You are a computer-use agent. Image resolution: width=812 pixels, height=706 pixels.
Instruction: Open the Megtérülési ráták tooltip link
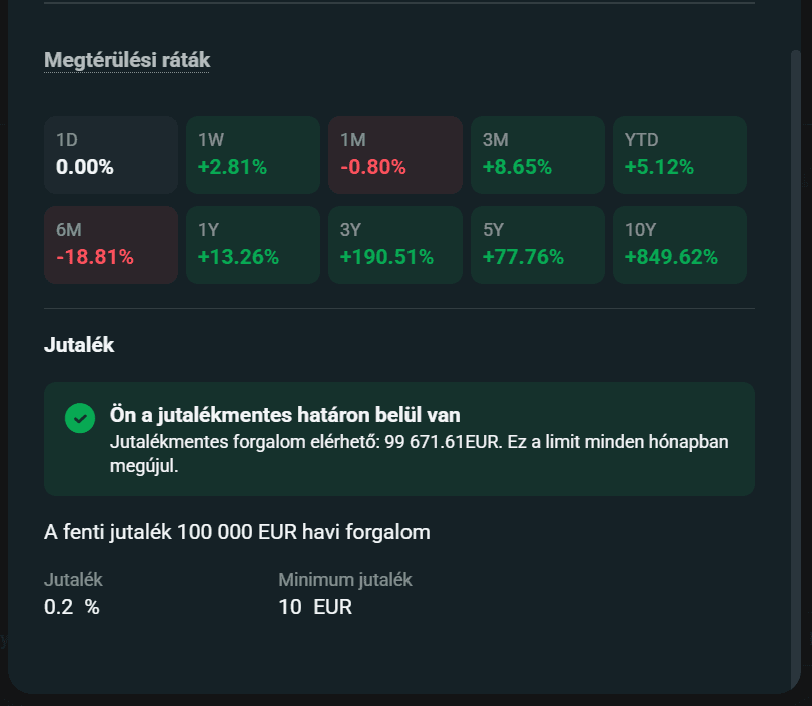126,60
